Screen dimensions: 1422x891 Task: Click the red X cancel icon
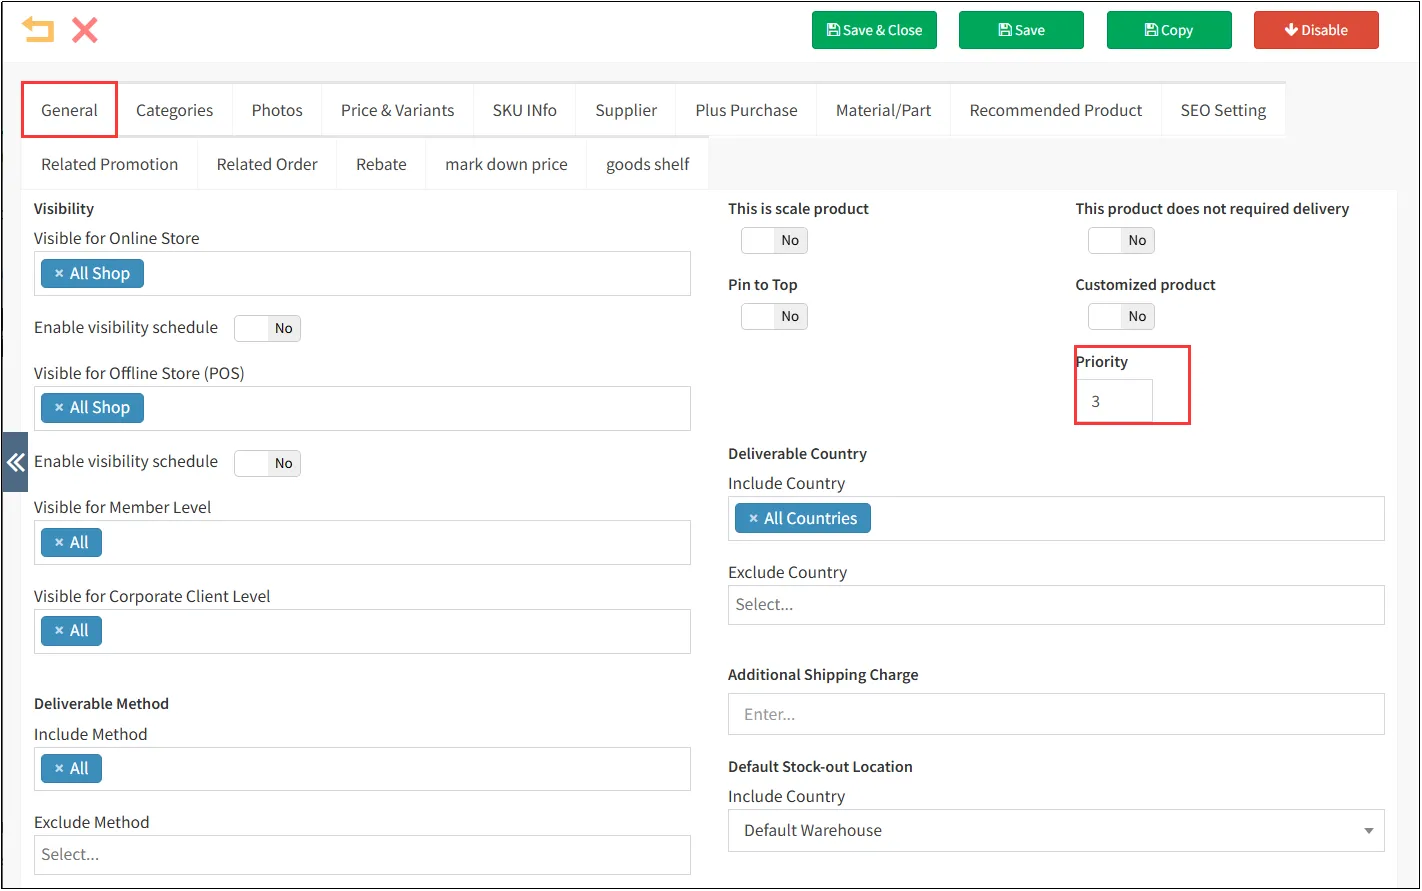(85, 30)
